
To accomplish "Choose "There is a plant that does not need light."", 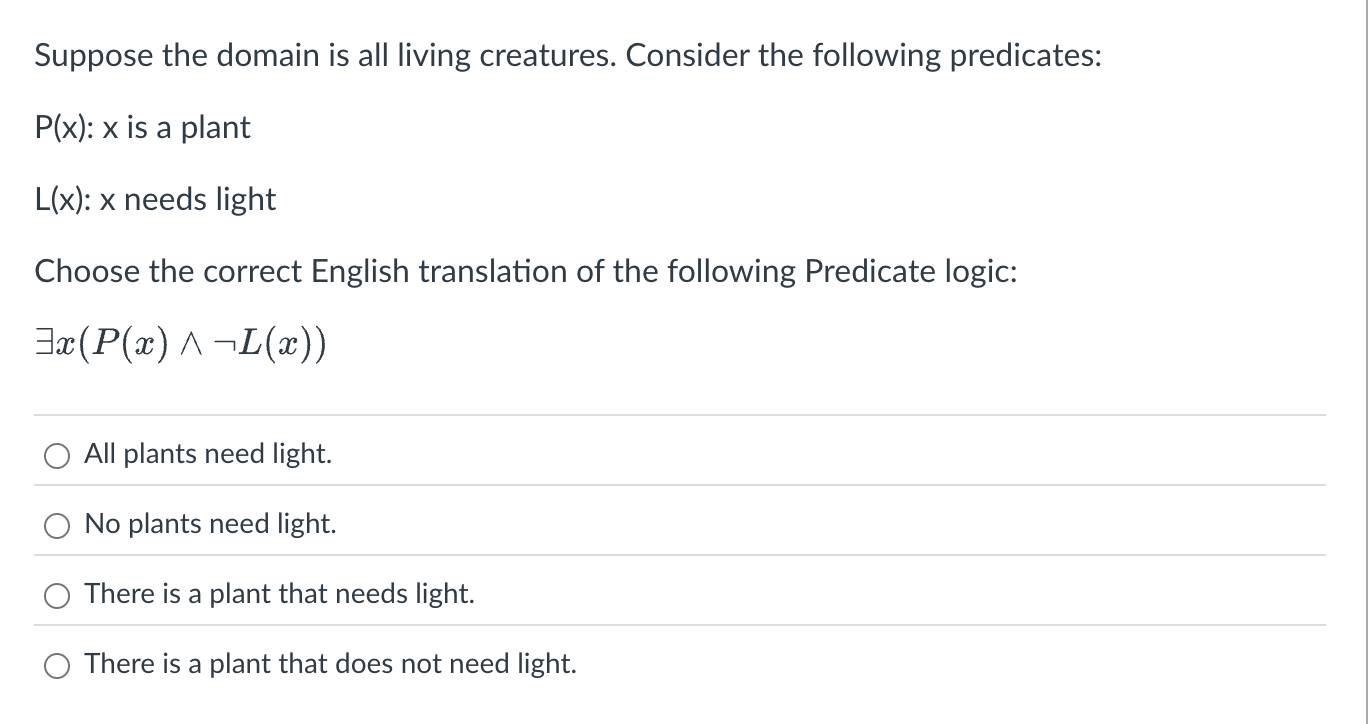I will click(x=57, y=664).
